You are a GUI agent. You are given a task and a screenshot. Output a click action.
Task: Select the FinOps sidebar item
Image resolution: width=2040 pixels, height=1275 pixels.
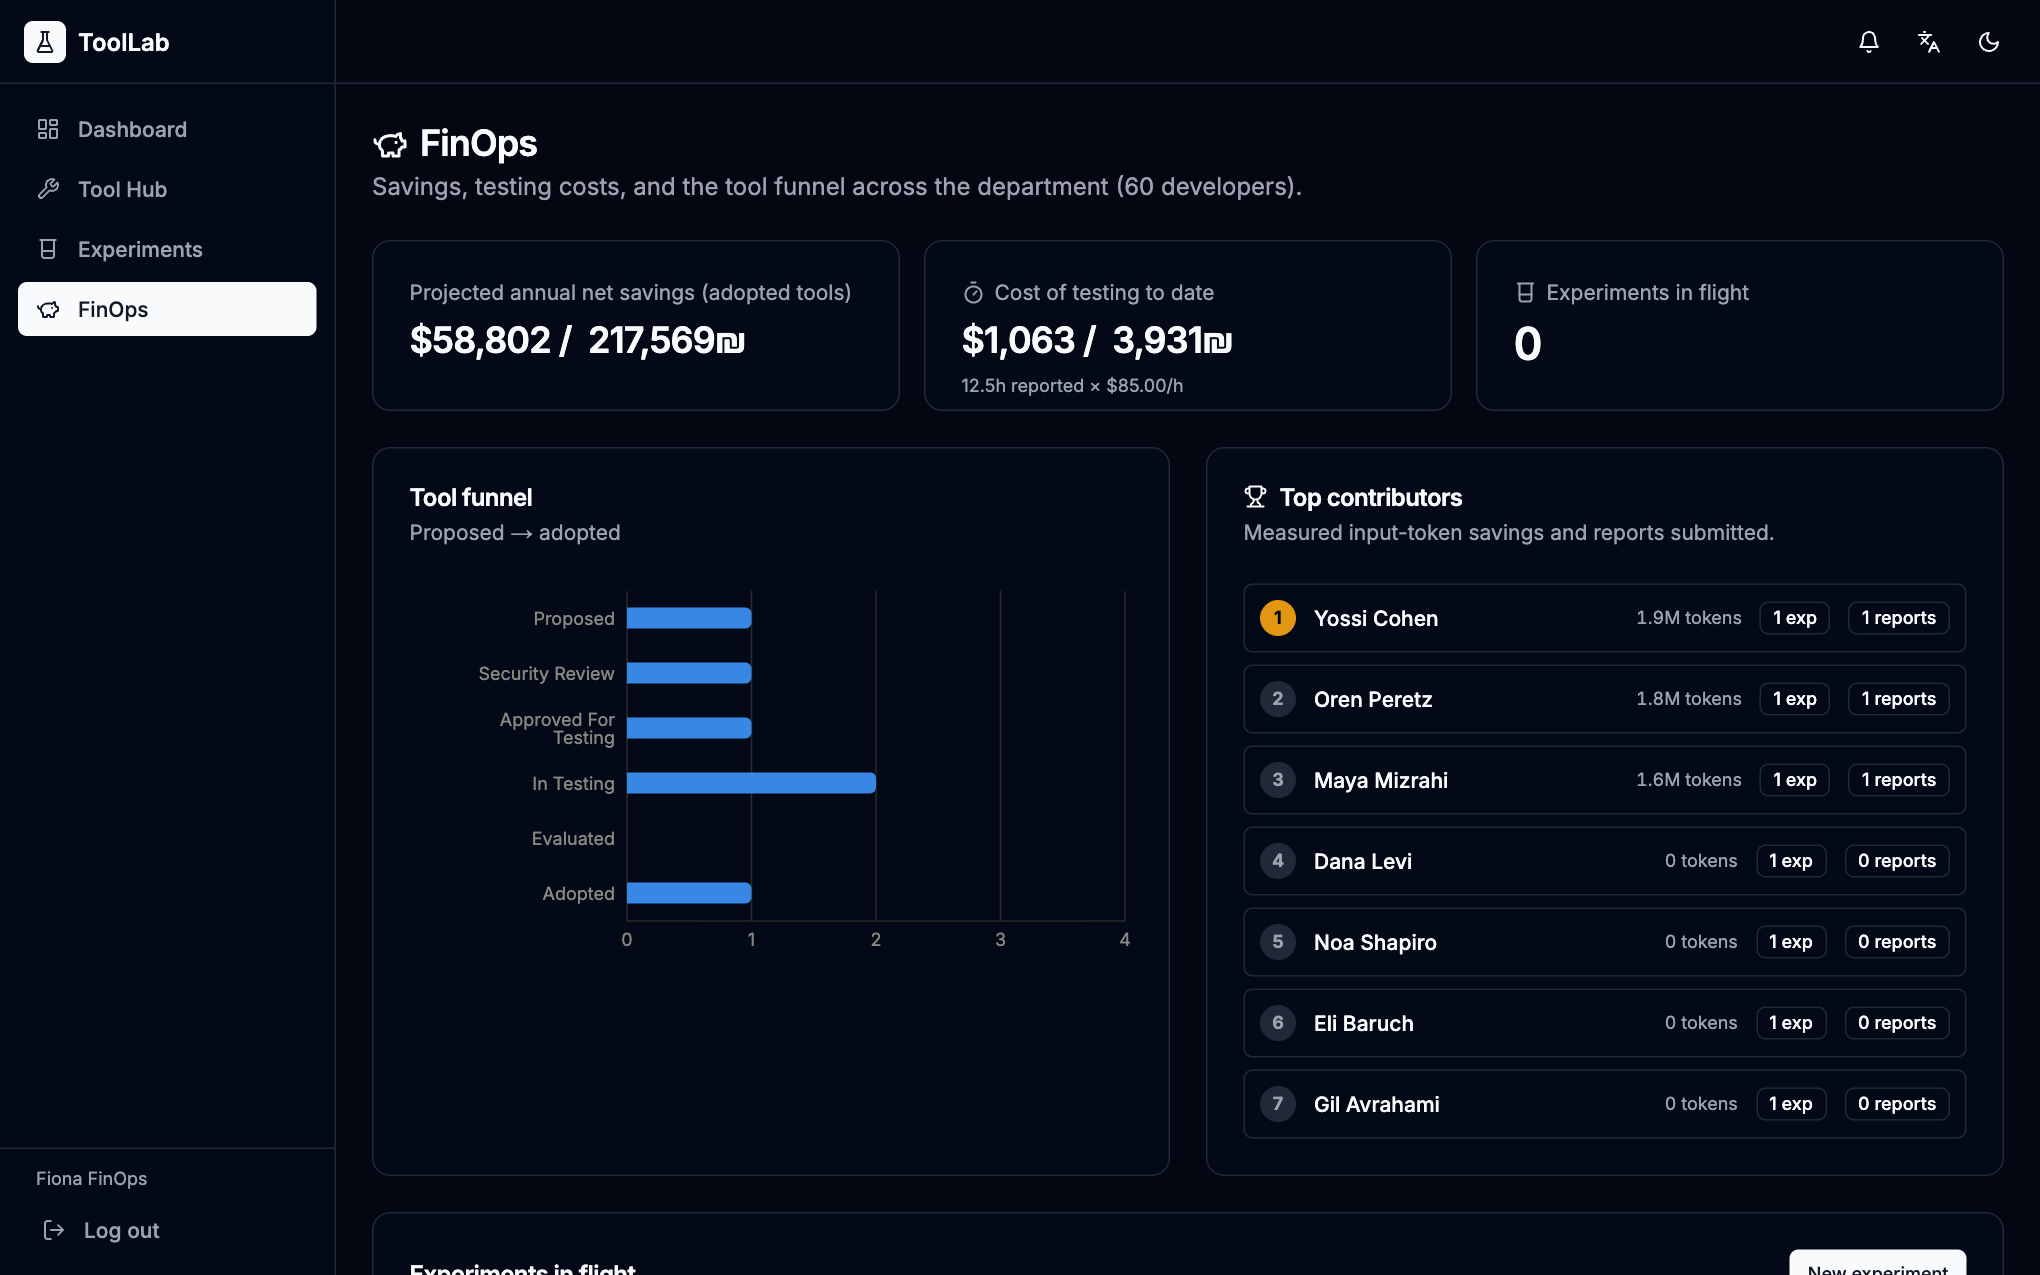[167, 309]
